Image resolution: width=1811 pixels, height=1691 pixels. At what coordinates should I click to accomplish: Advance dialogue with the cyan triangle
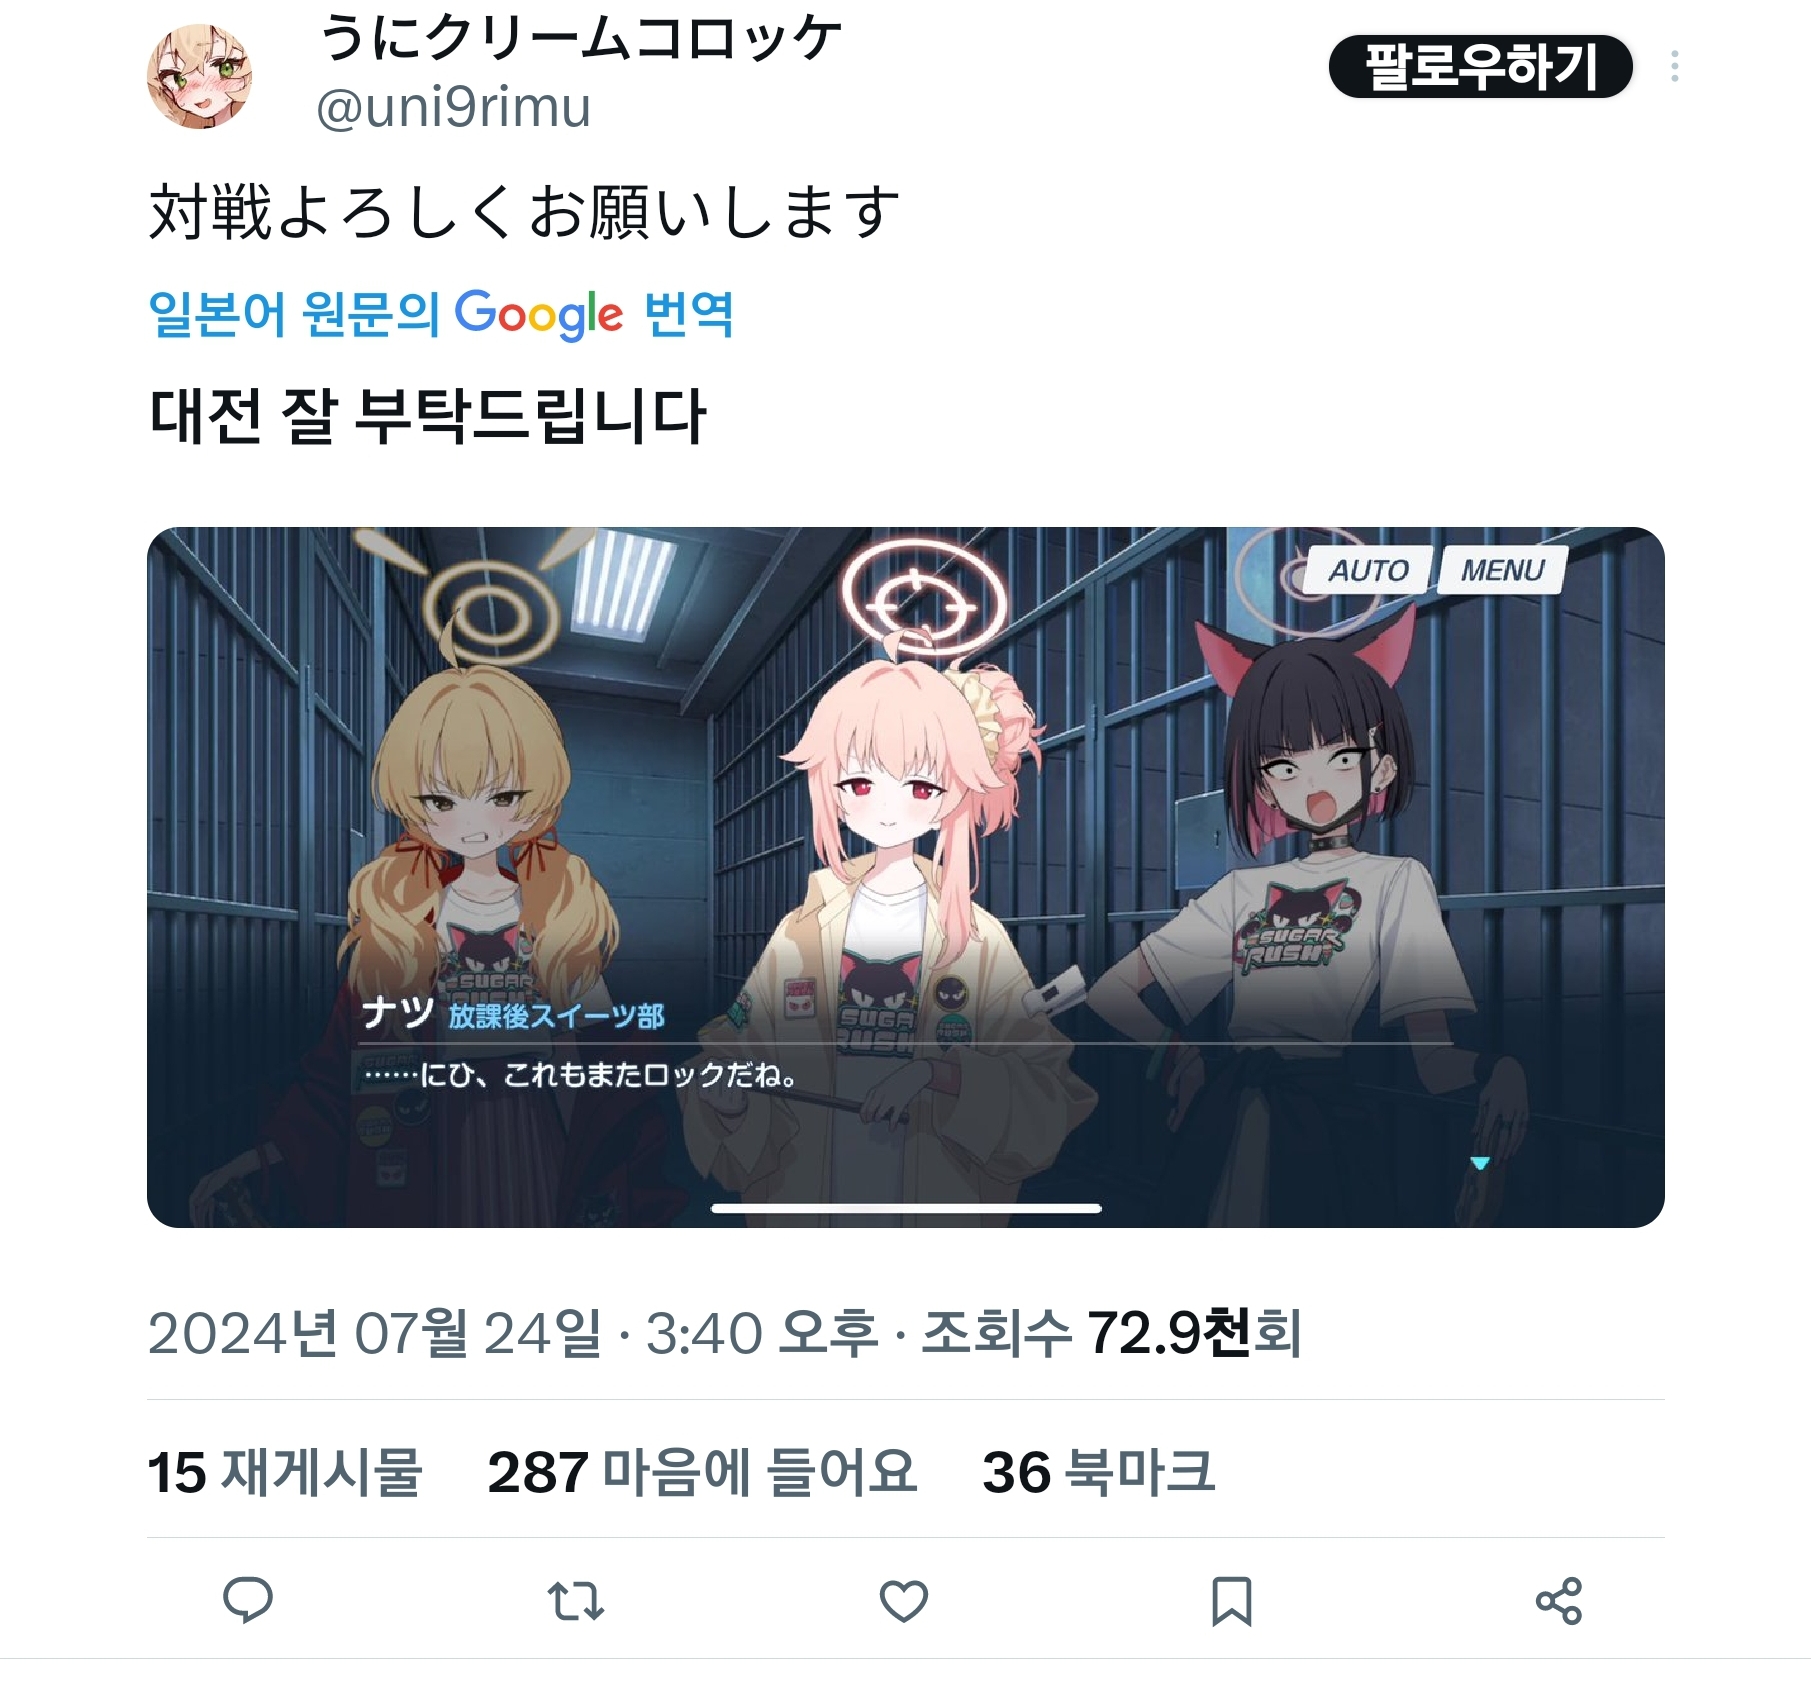click(1480, 1162)
